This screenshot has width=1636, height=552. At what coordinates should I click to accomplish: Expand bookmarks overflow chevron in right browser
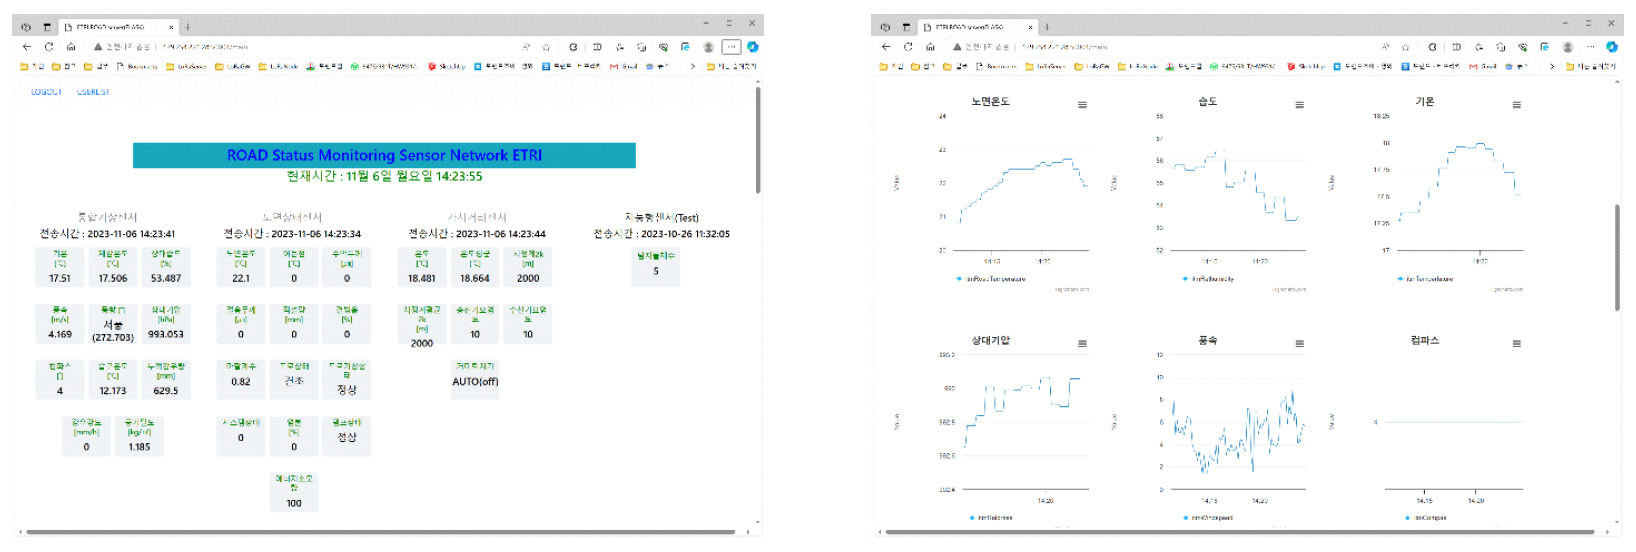[x=1551, y=67]
